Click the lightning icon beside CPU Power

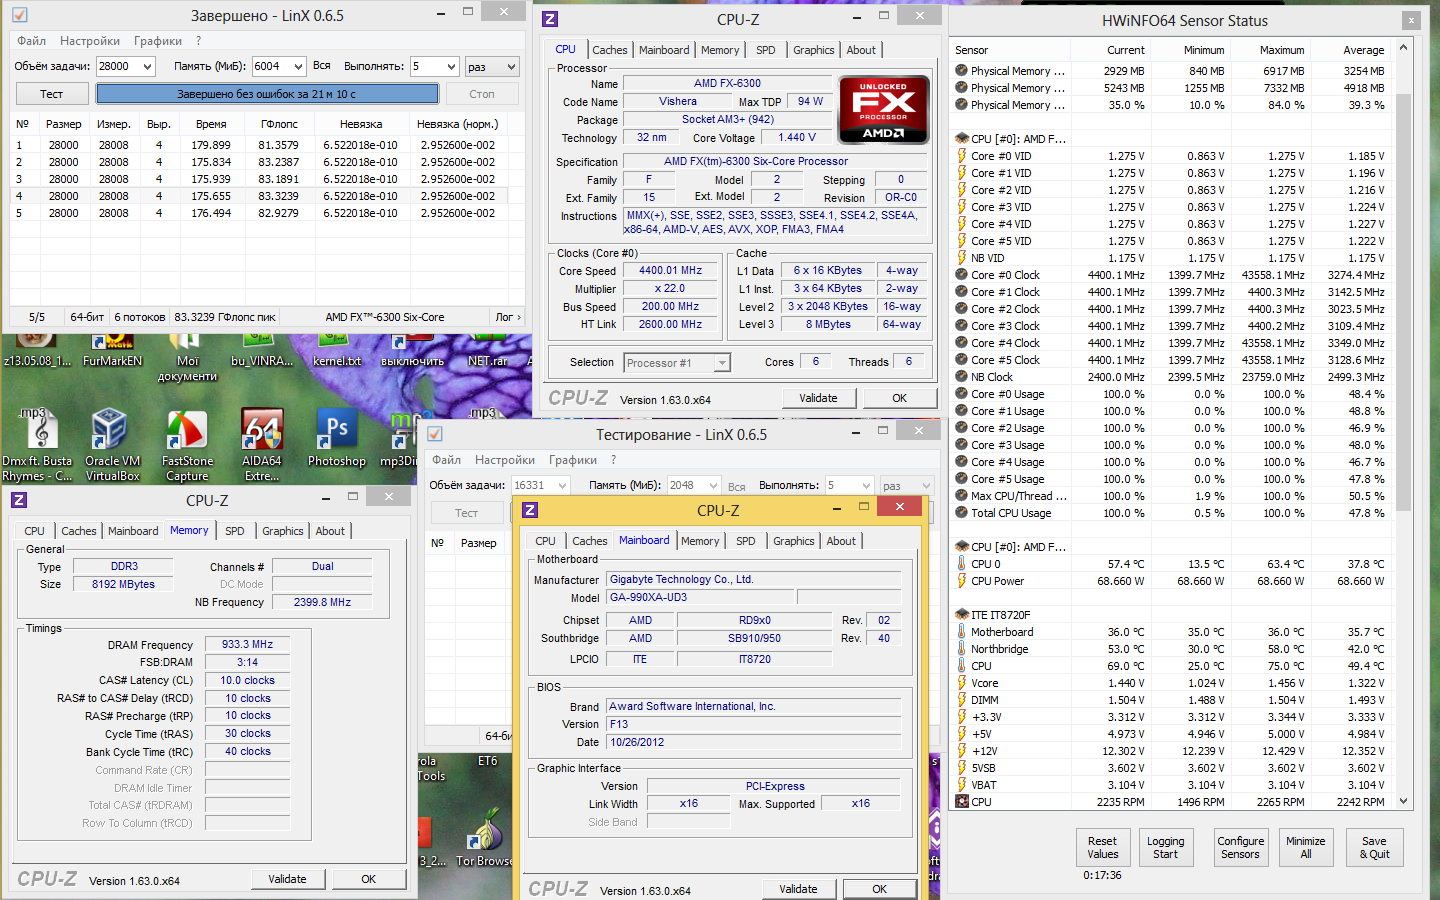coord(962,581)
